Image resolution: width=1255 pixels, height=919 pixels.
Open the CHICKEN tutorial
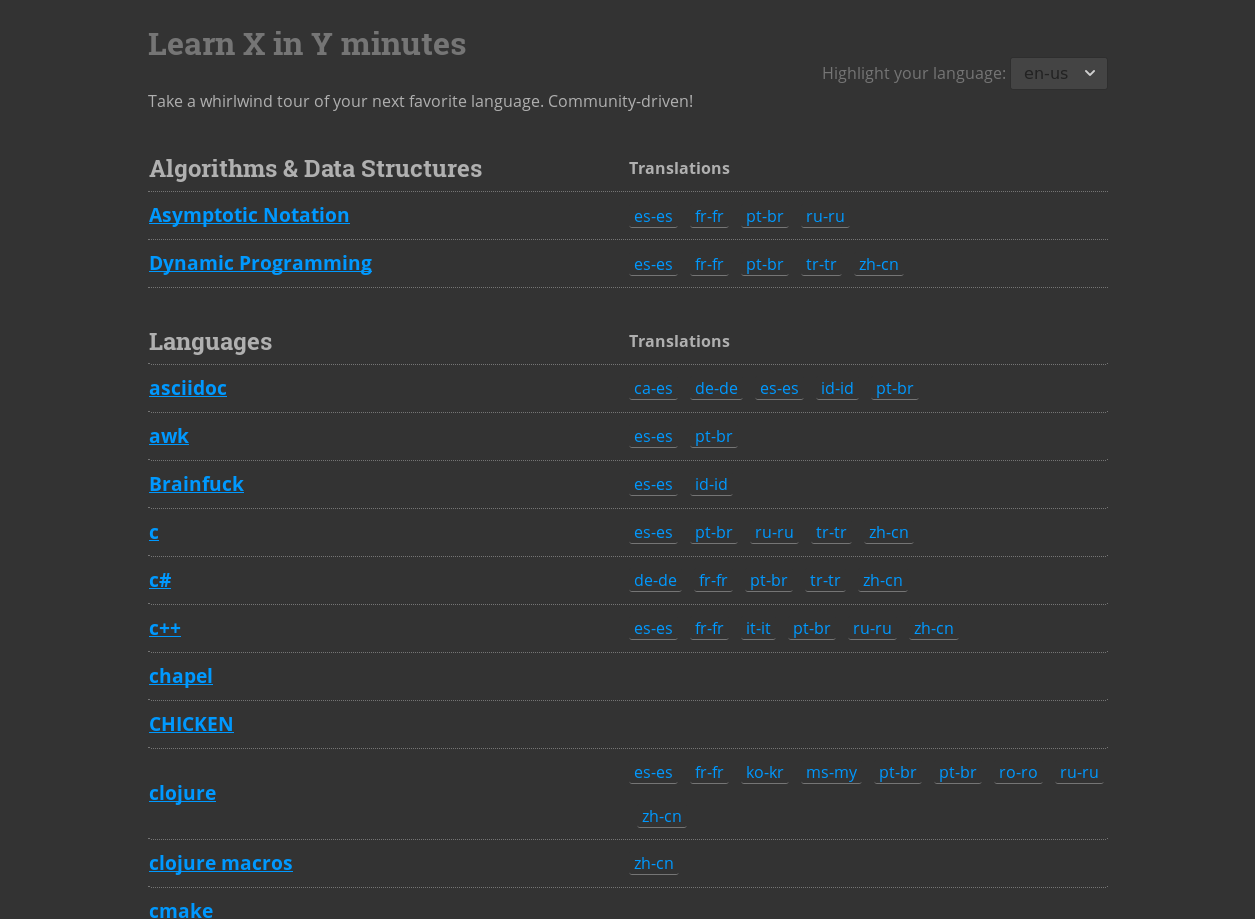tap(191, 724)
